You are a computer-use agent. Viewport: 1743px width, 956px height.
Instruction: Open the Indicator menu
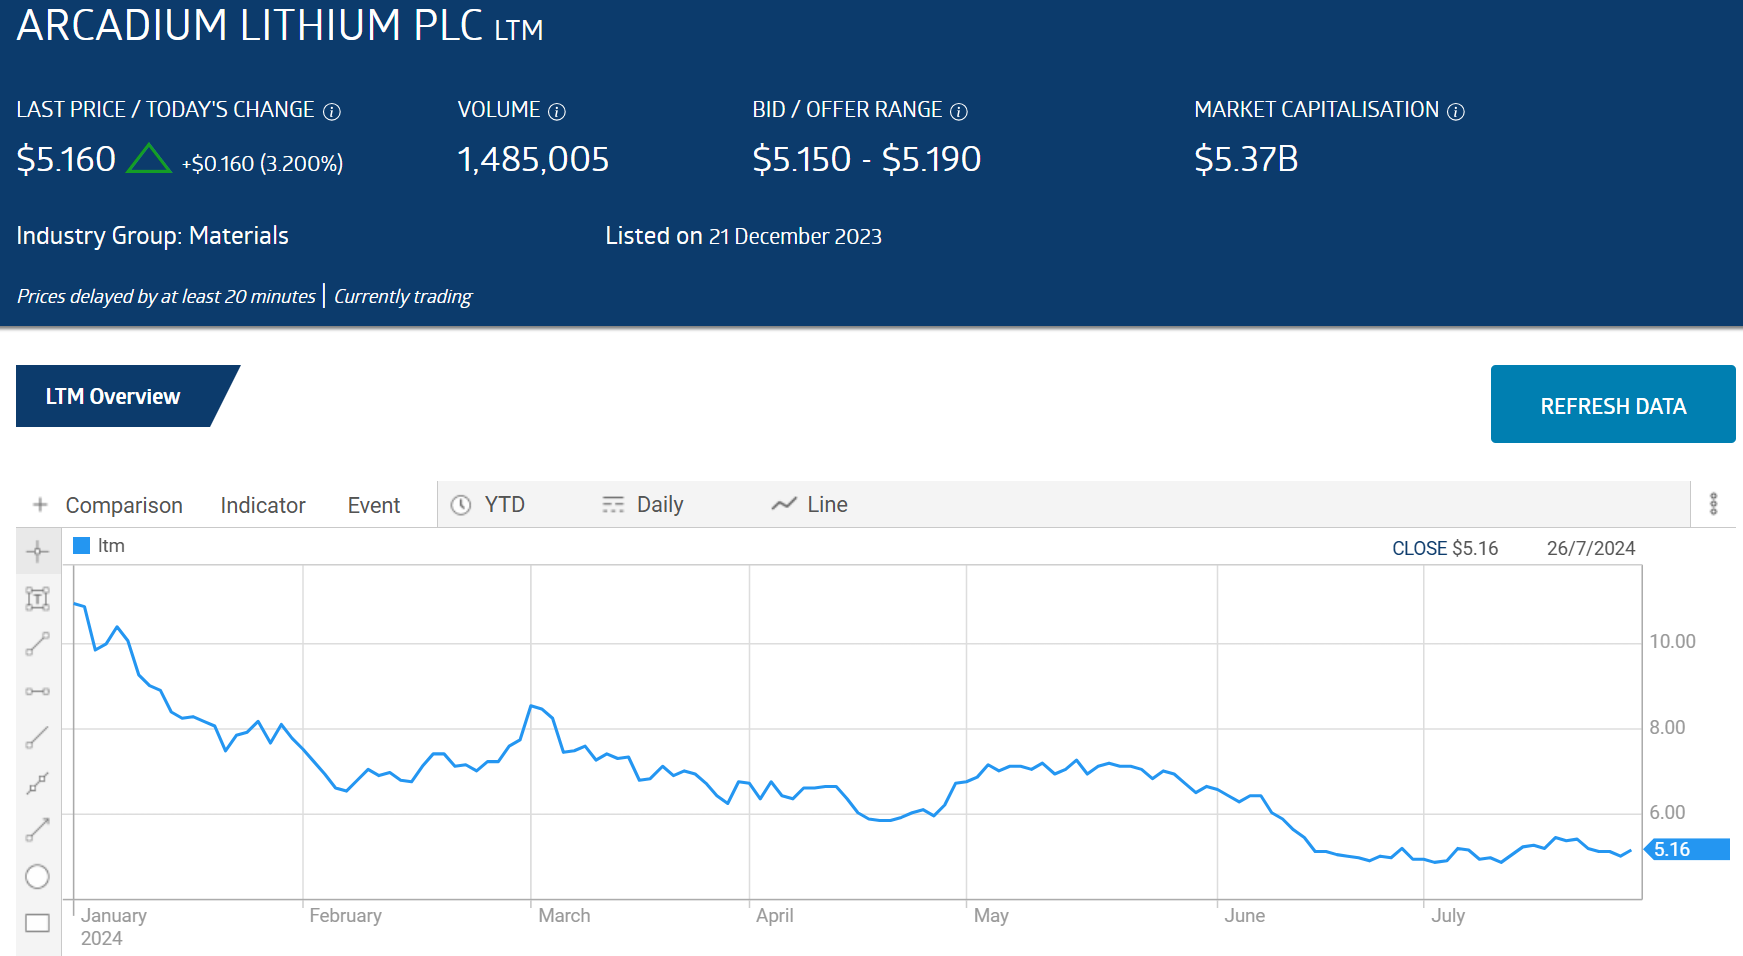(x=263, y=506)
